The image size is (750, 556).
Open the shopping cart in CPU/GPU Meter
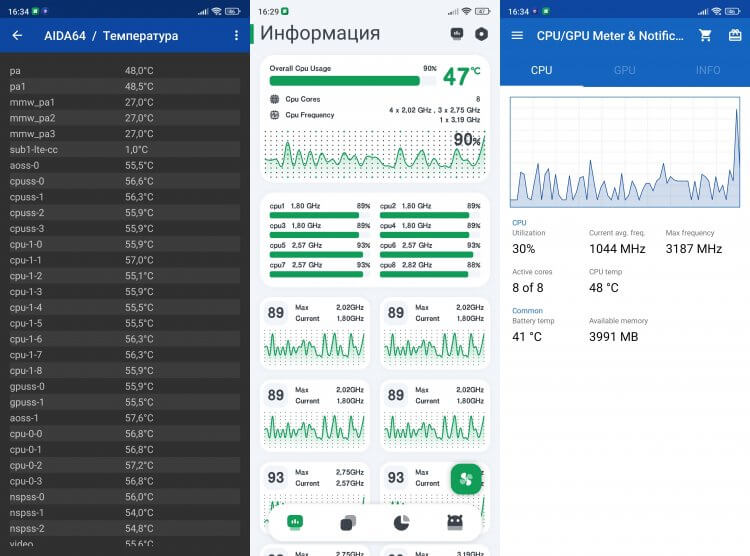705,35
